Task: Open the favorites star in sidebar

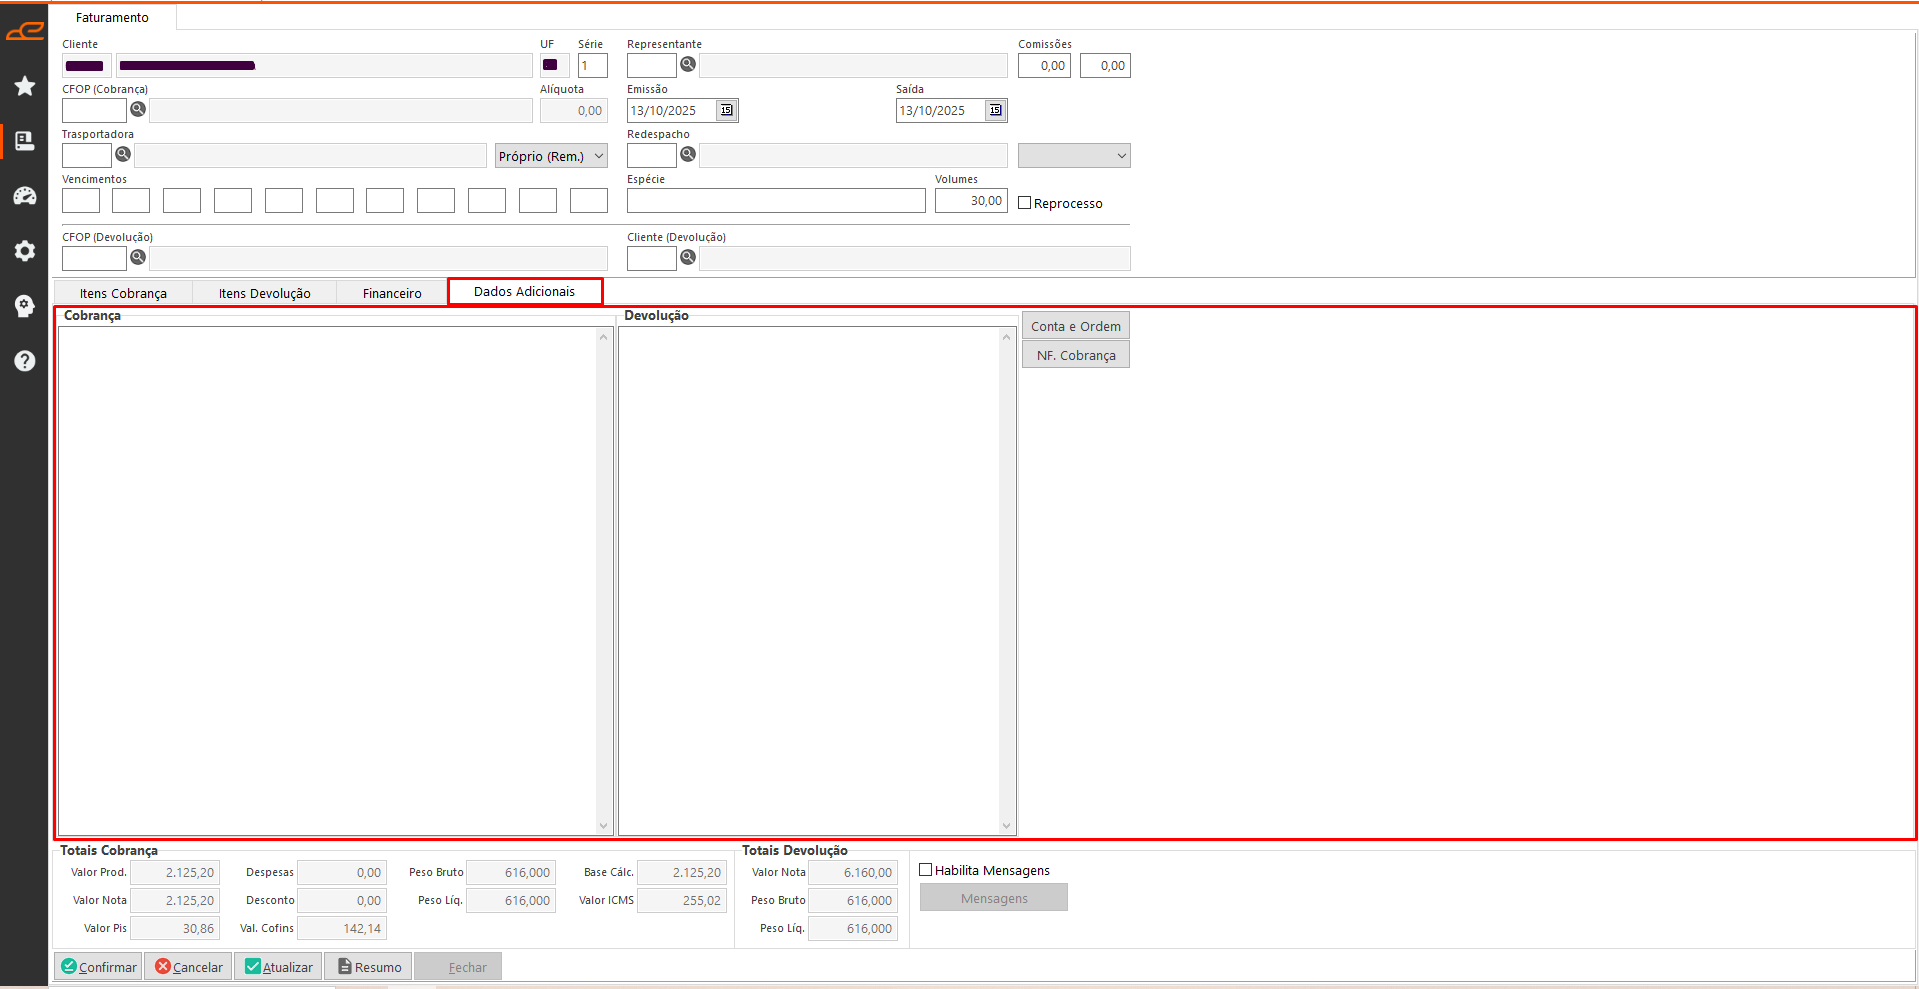Action: (x=25, y=86)
